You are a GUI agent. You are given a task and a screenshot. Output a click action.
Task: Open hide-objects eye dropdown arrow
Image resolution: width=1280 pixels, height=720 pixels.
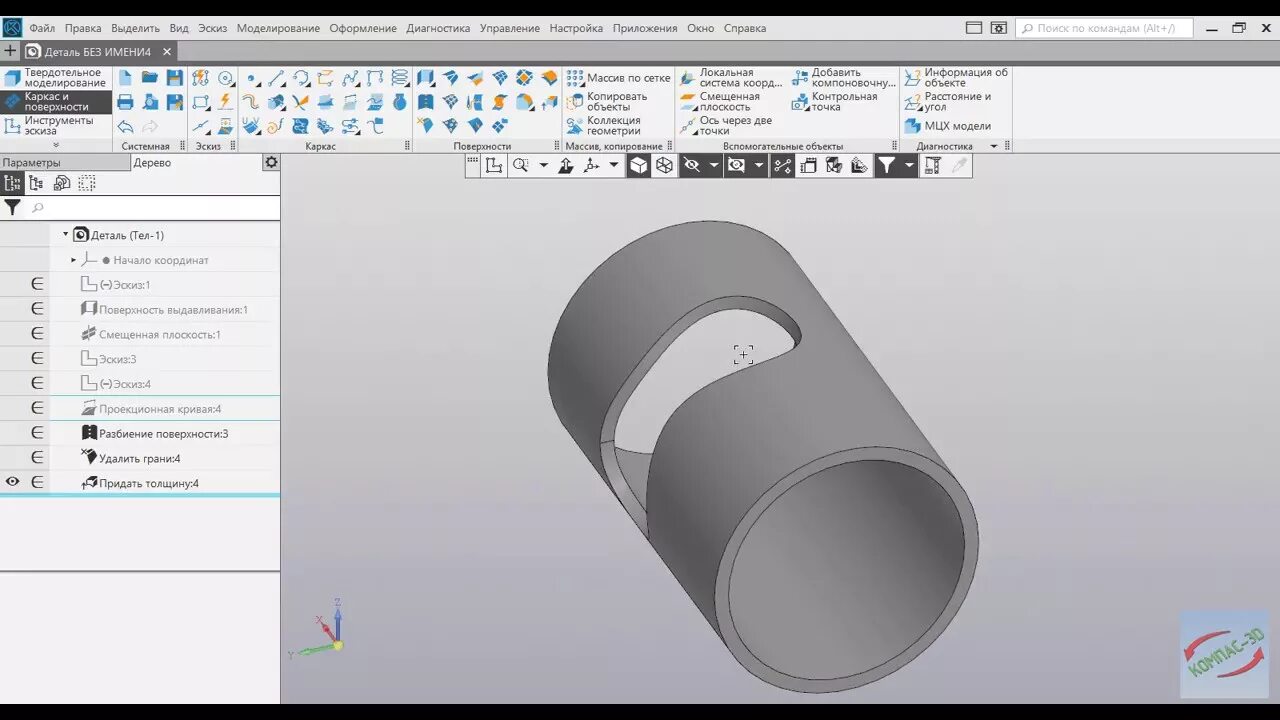[713, 165]
